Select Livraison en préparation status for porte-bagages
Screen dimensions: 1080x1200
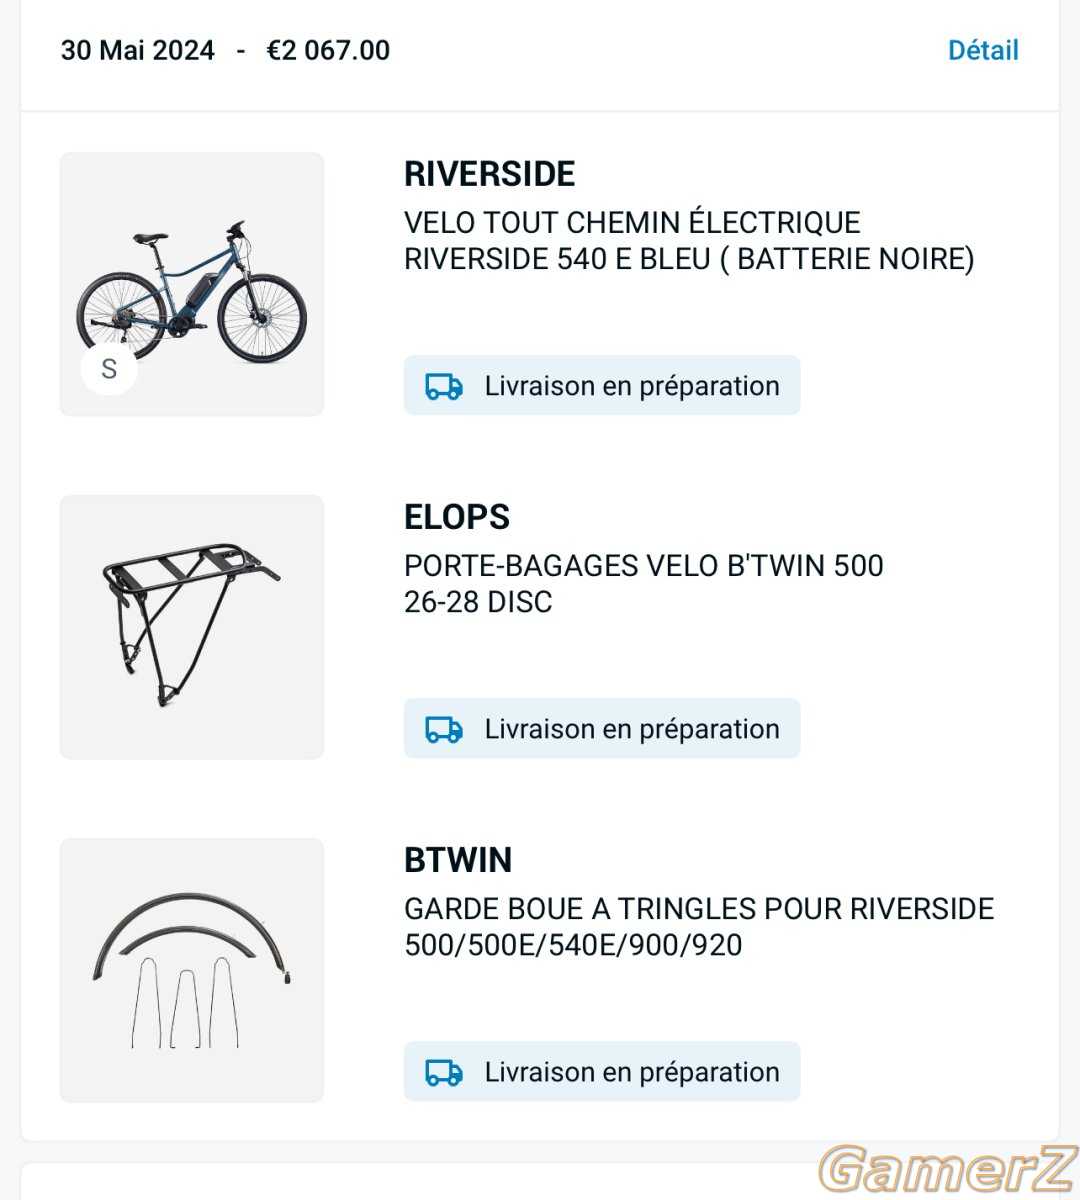pyautogui.click(x=602, y=728)
